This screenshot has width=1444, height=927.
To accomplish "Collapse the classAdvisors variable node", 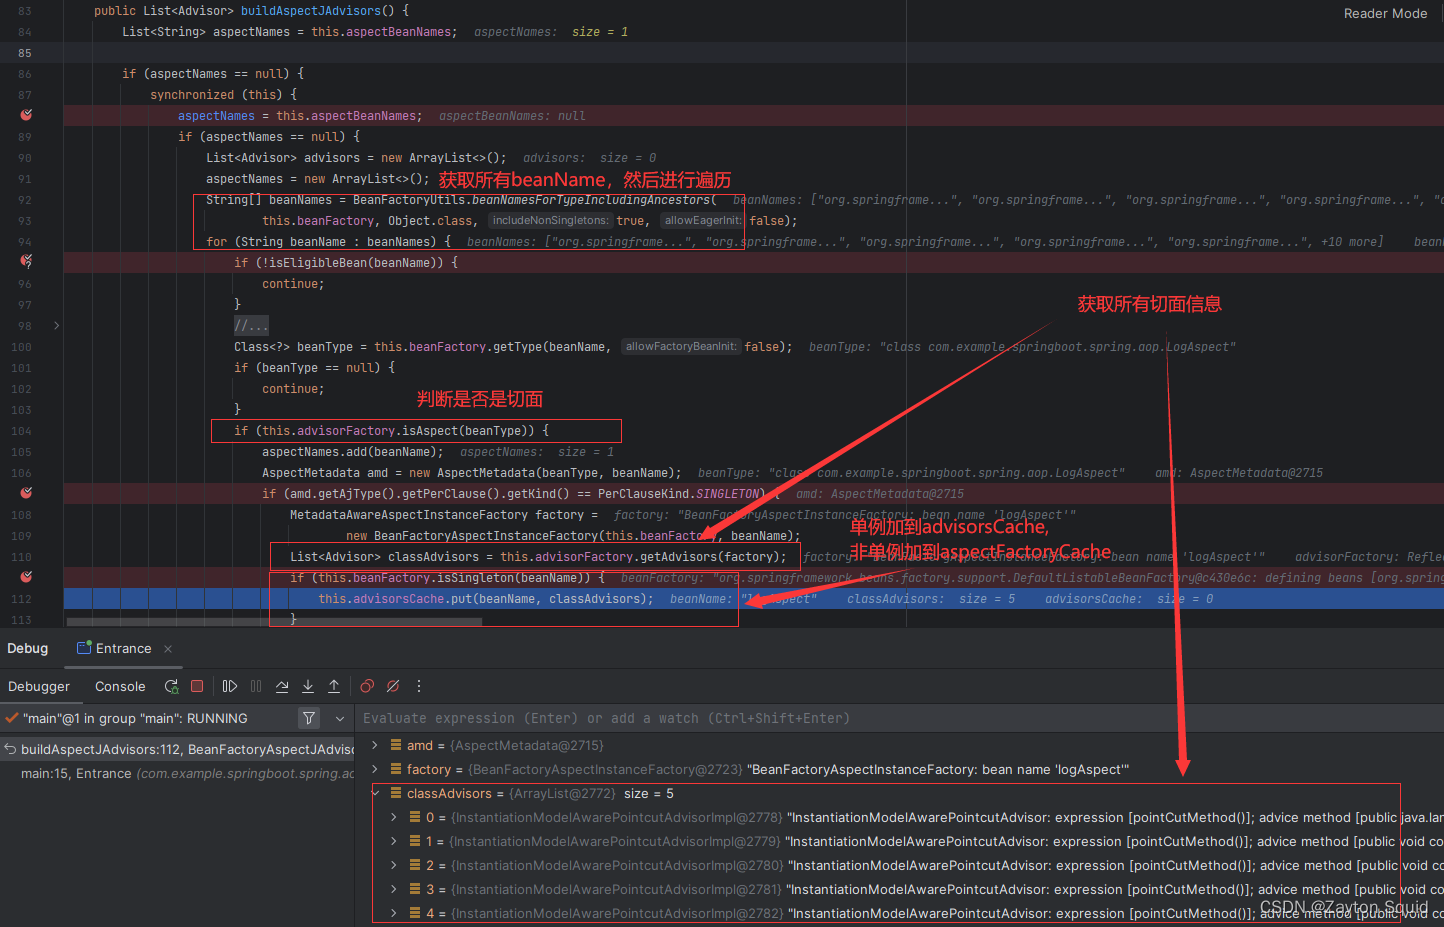I will point(375,793).
